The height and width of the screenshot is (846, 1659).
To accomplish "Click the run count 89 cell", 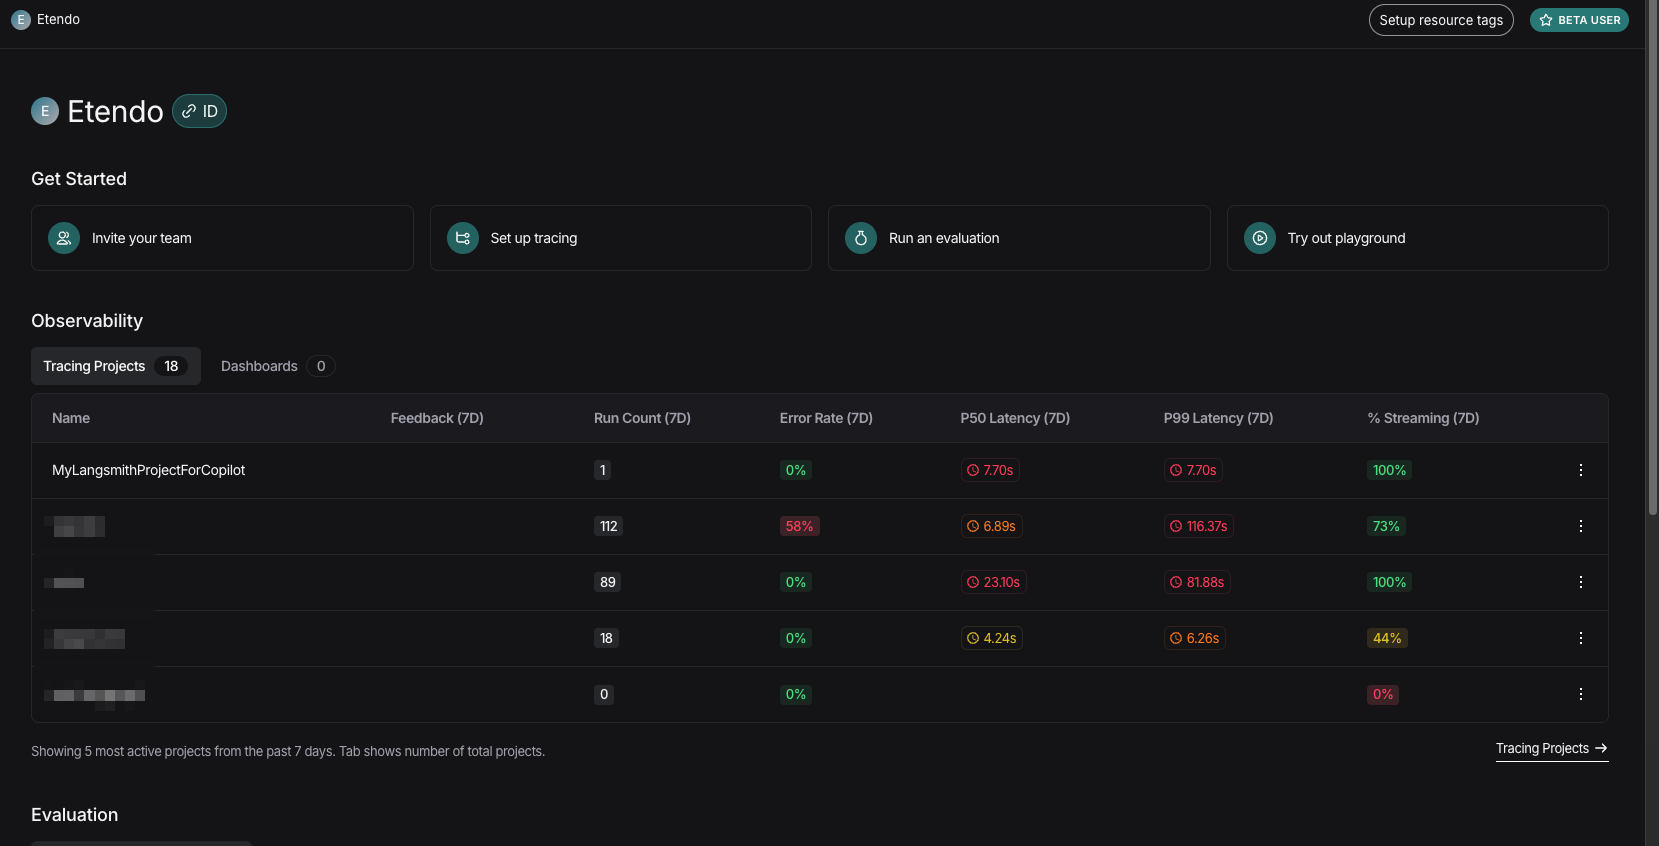I will (x=608, y=582).
